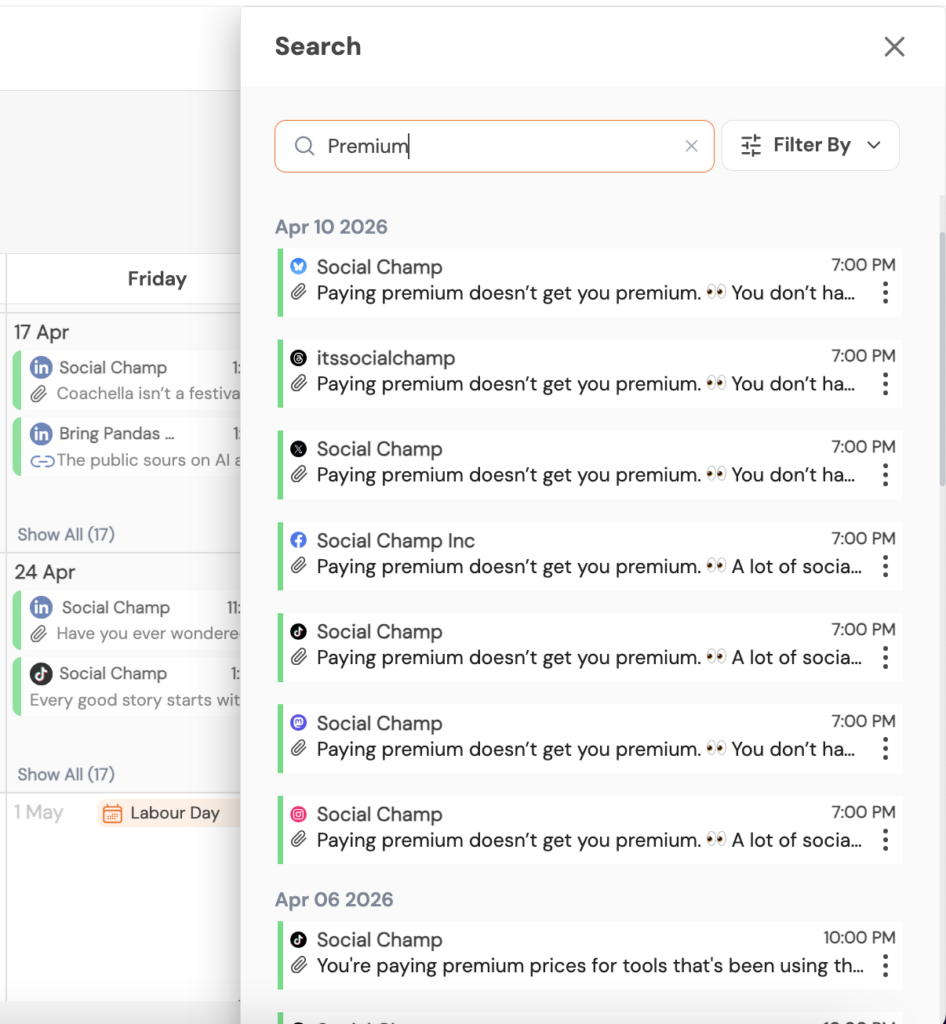Click the Filter By chevron arrow
This screenshot has width=946, height=1024.
pos(874,145)
